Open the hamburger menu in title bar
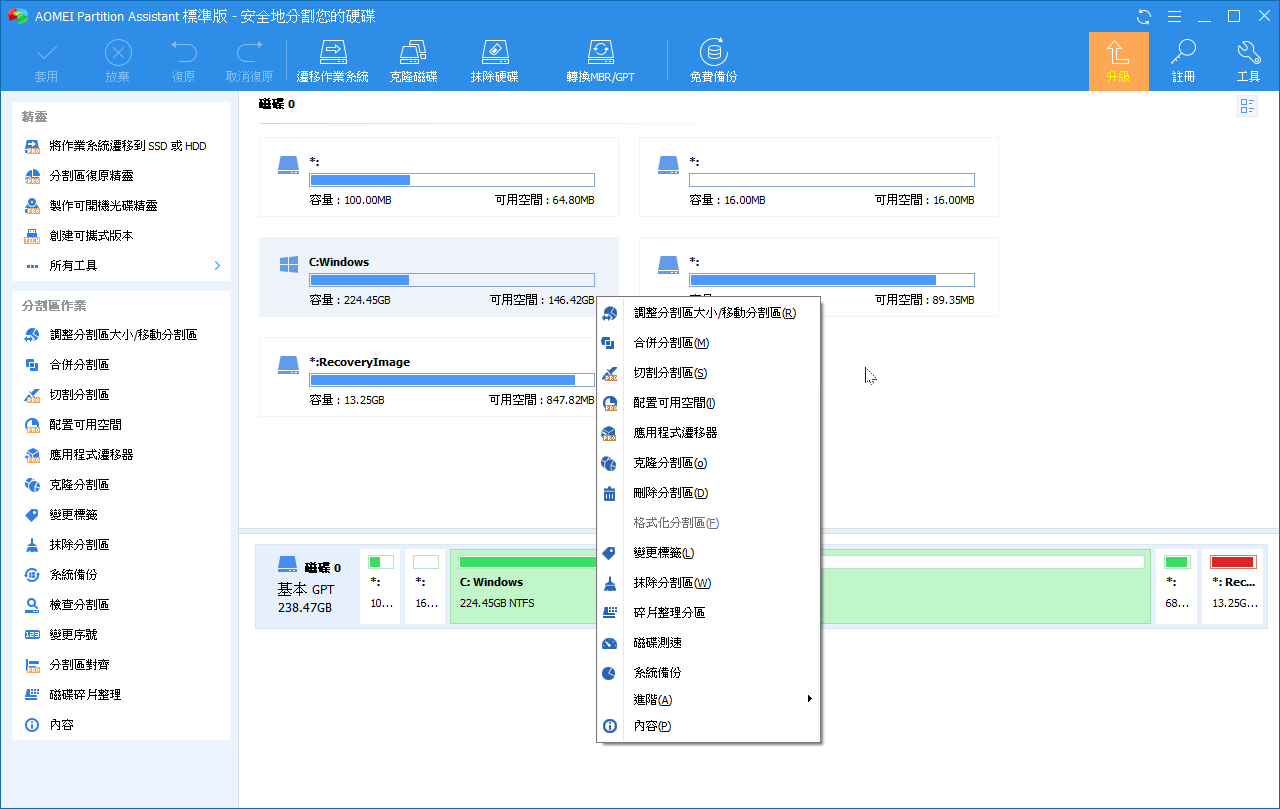Screen dimensions: 1280x809 point(1174,16)
